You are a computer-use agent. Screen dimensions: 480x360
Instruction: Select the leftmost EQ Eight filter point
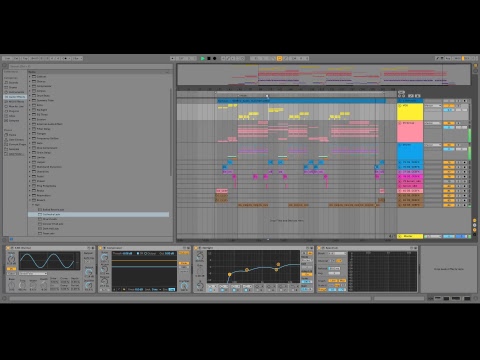pos(229,274)
